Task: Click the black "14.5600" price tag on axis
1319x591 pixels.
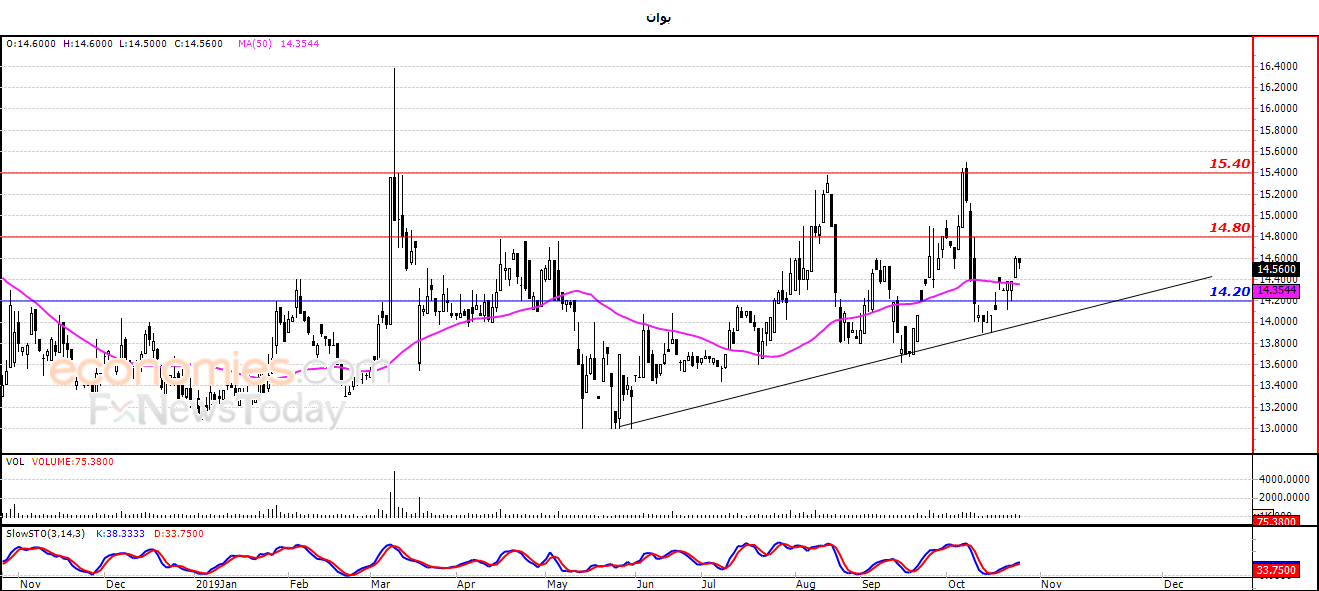Action: click(1276, 269)
